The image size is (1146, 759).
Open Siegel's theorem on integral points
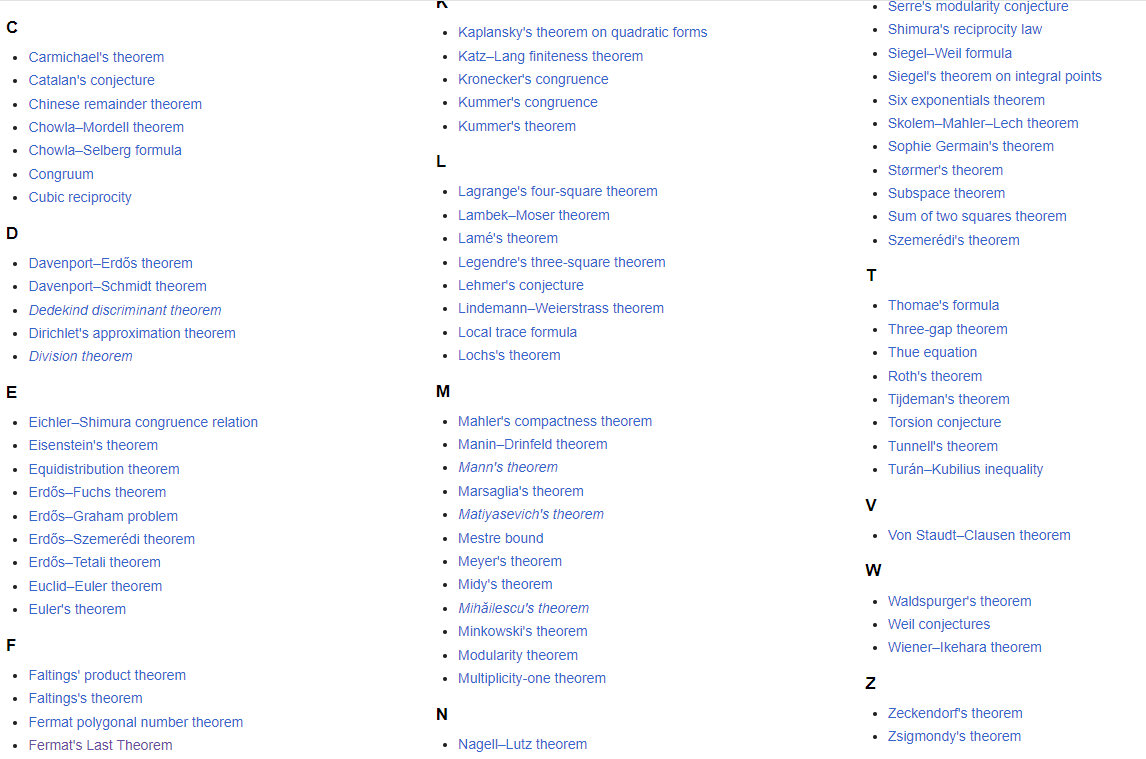[994, 76]
